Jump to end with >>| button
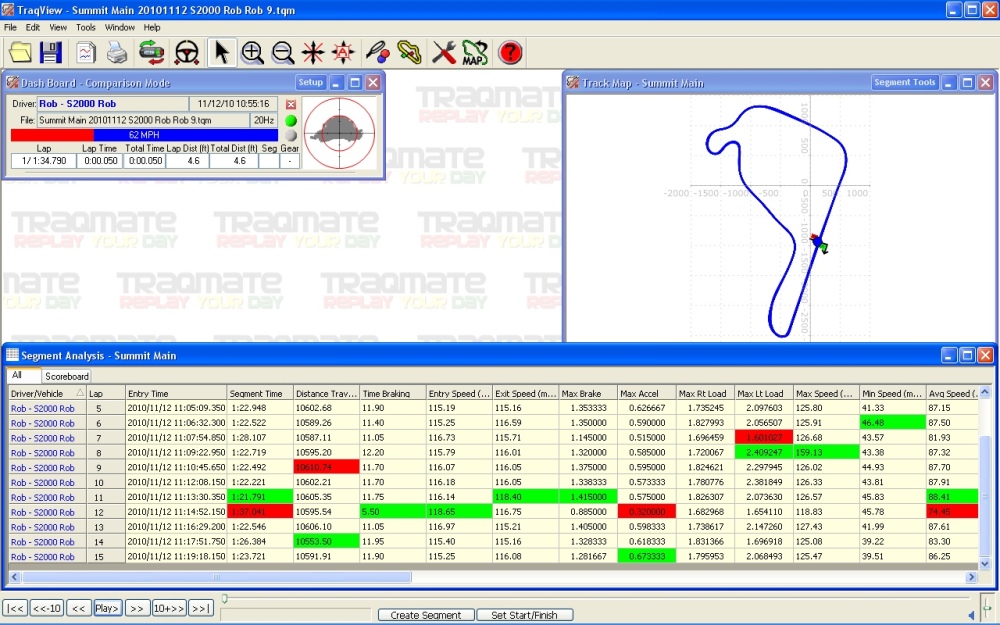The height and width of the screenshot is (625, 1000). click(x=200, y=608)
